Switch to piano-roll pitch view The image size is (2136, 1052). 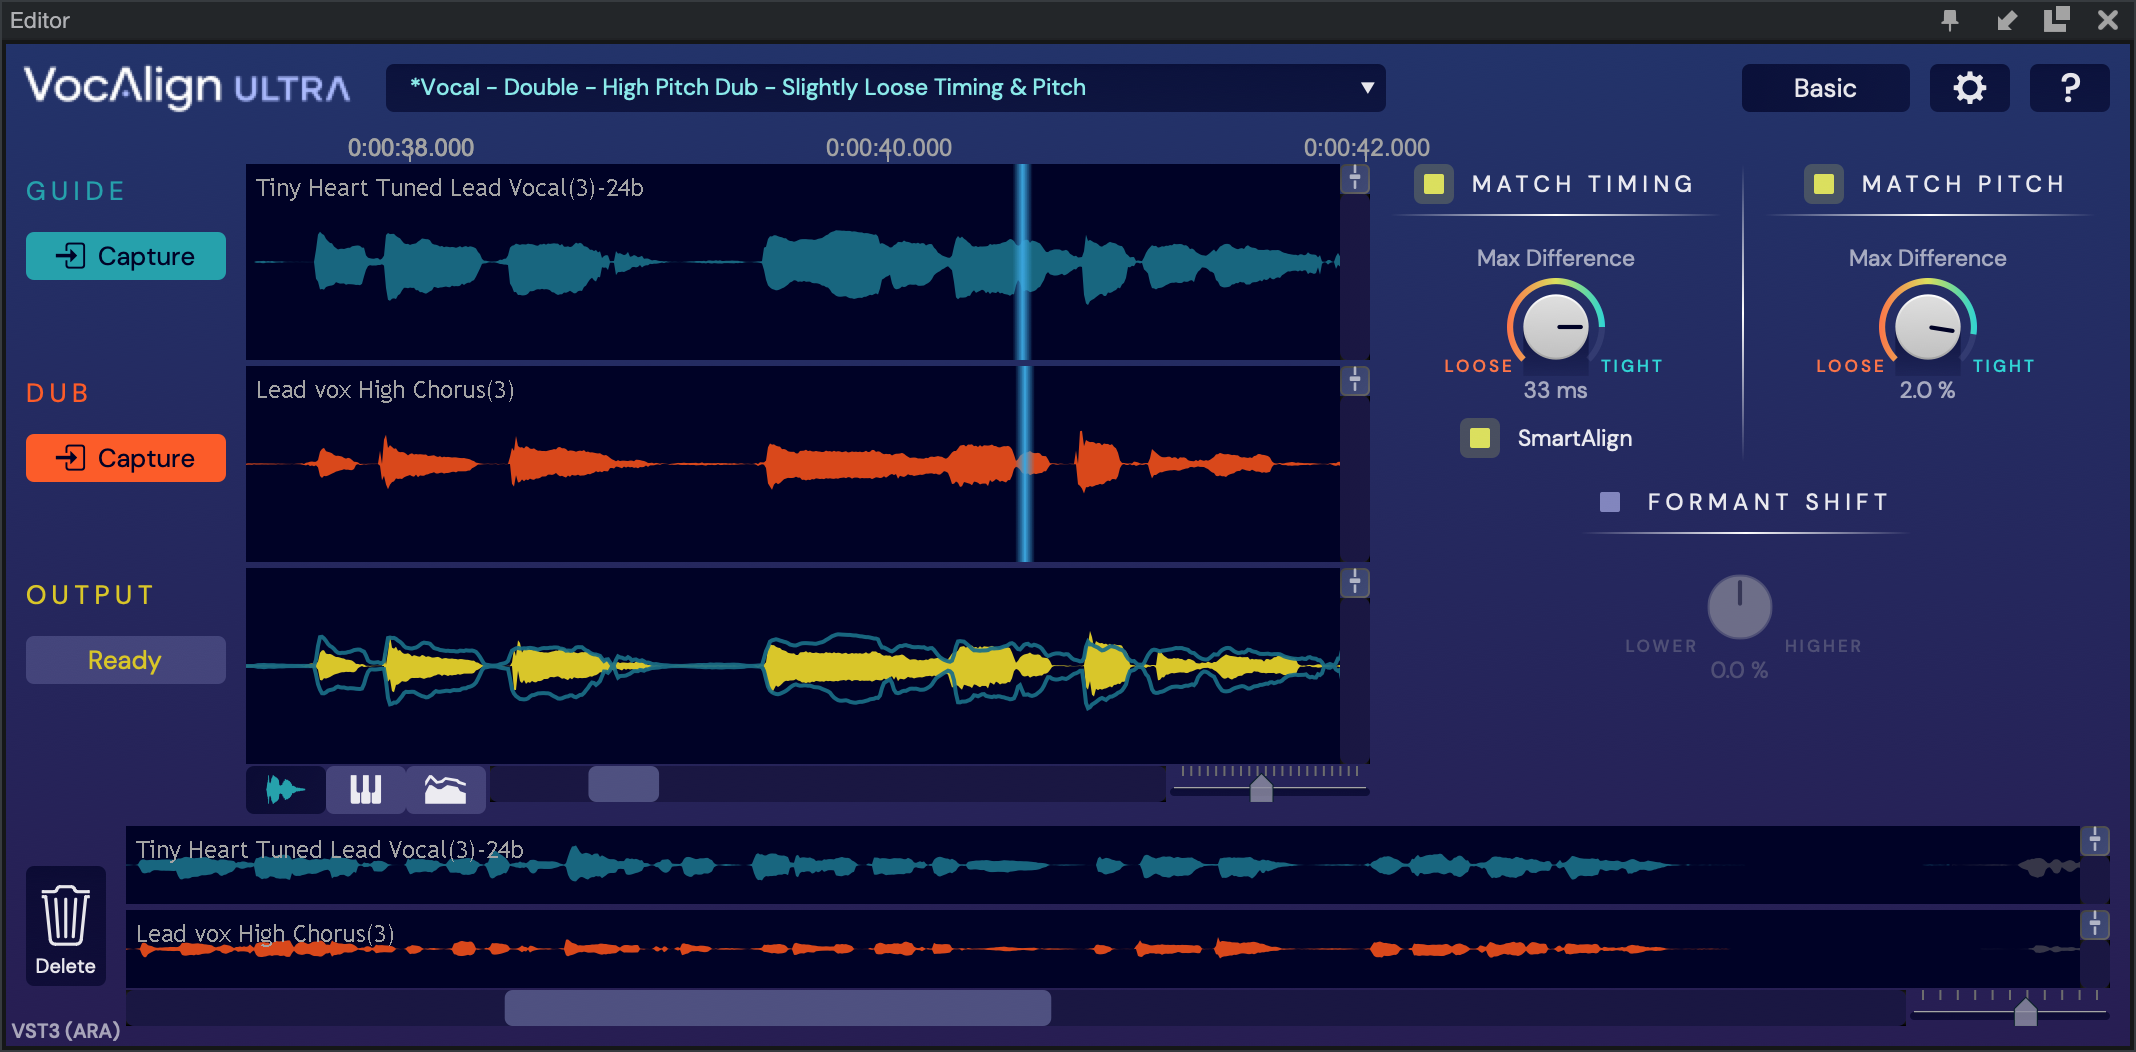(365, 790)
